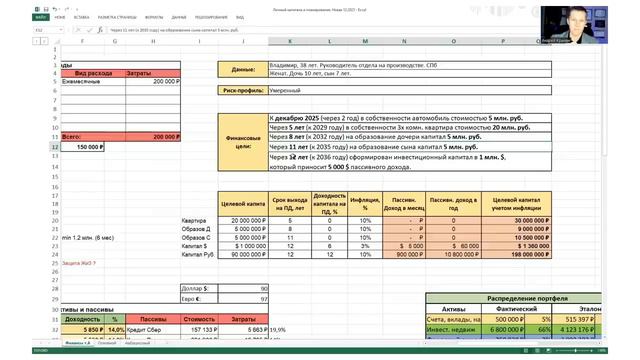Select the Целевой капитал column heading cell
The width and height of the screenshot is (640, 360).
[x=243, y=204]
